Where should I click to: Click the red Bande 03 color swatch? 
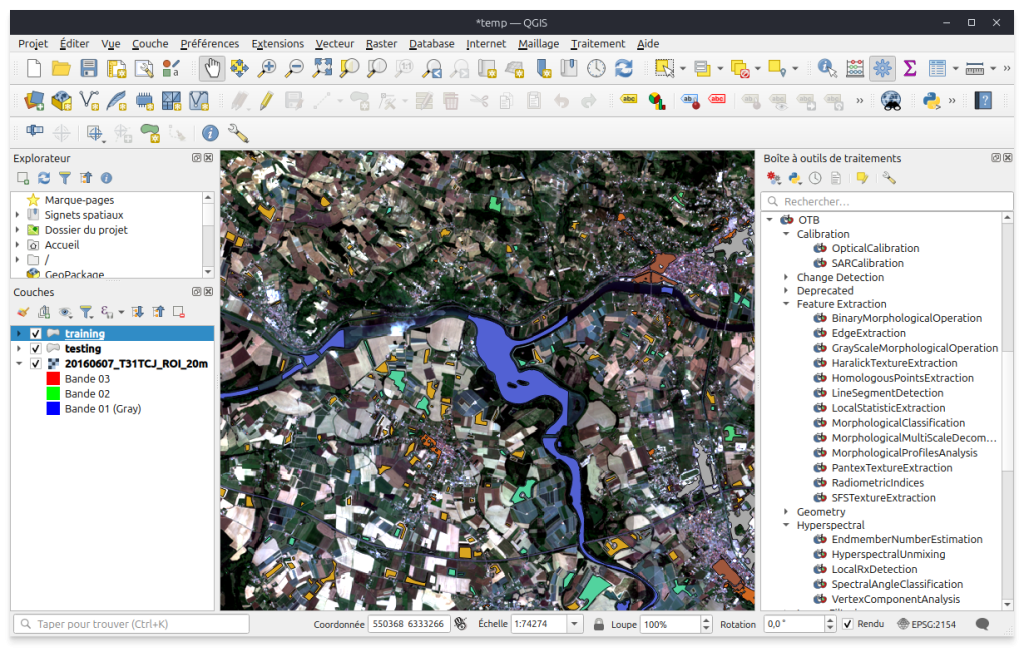53,379
